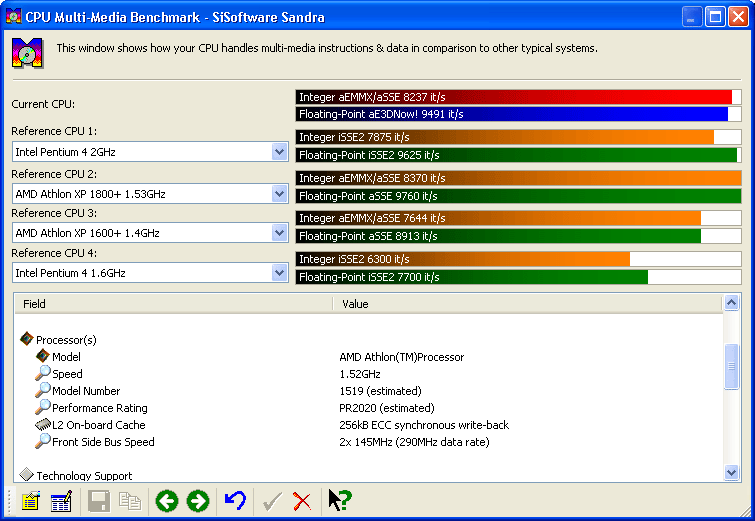The width and height of the screenshot is (755, 521).
Task: Cancel with the red X icon
Action: 302,502
